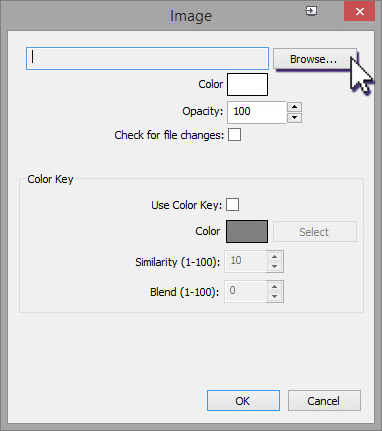Raise Similarity using the up arrow

pos(275,256)
